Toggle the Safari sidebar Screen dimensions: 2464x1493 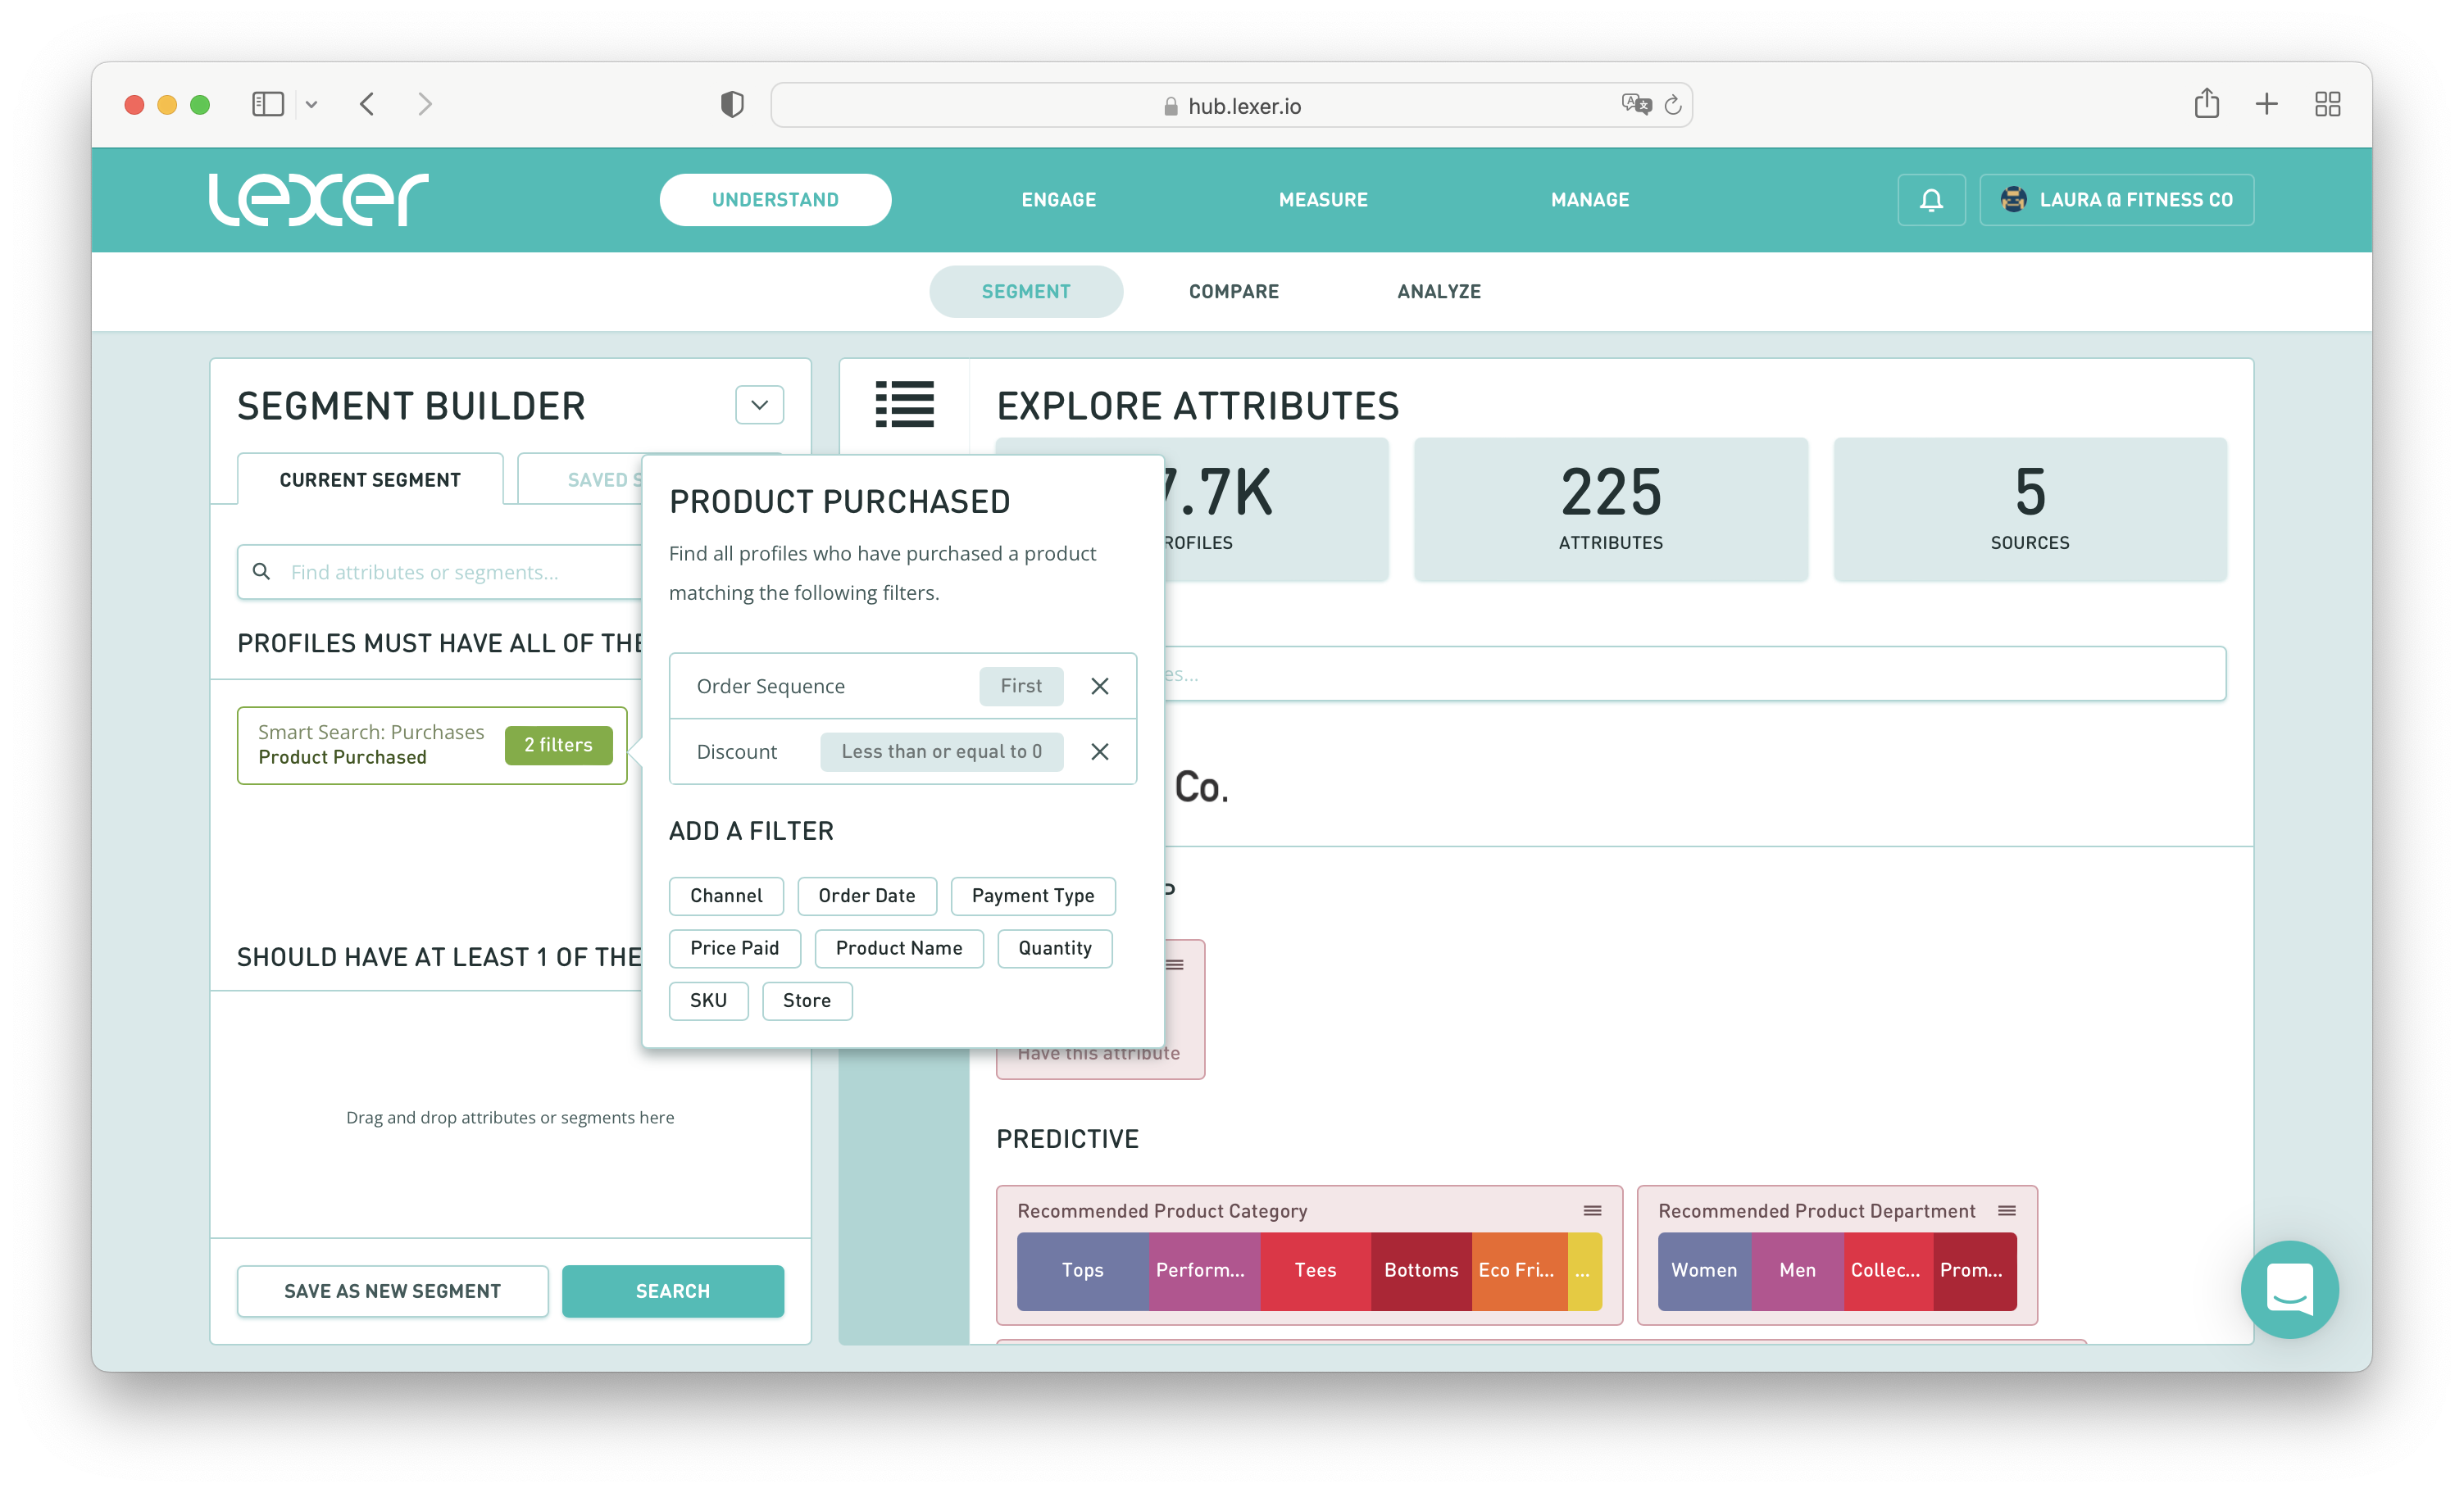pyautogui.click(x=268, y=104)
